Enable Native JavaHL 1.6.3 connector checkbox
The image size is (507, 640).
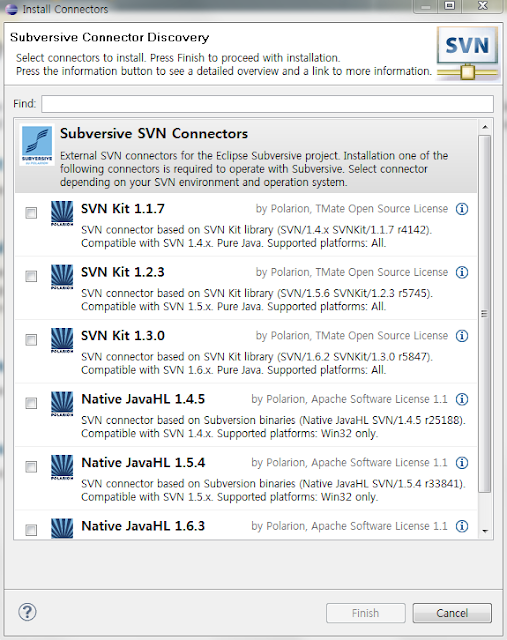click(x=31, y=530)
